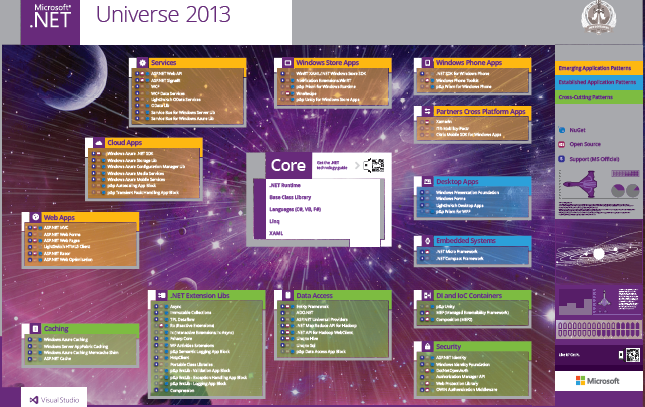
Task: Click WCF Data Services in Services
Action: click(x=167, y=93)
